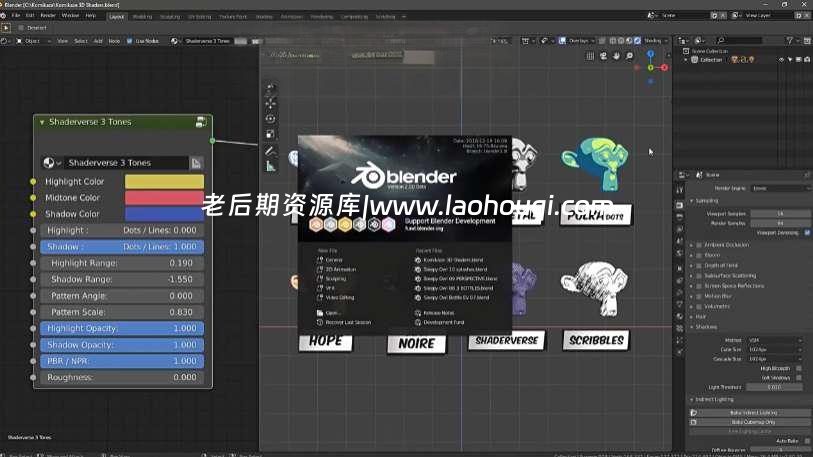Toggle Viewport Denoising checkbox
This screenshot has width=813, height=457.
(807, 233)
